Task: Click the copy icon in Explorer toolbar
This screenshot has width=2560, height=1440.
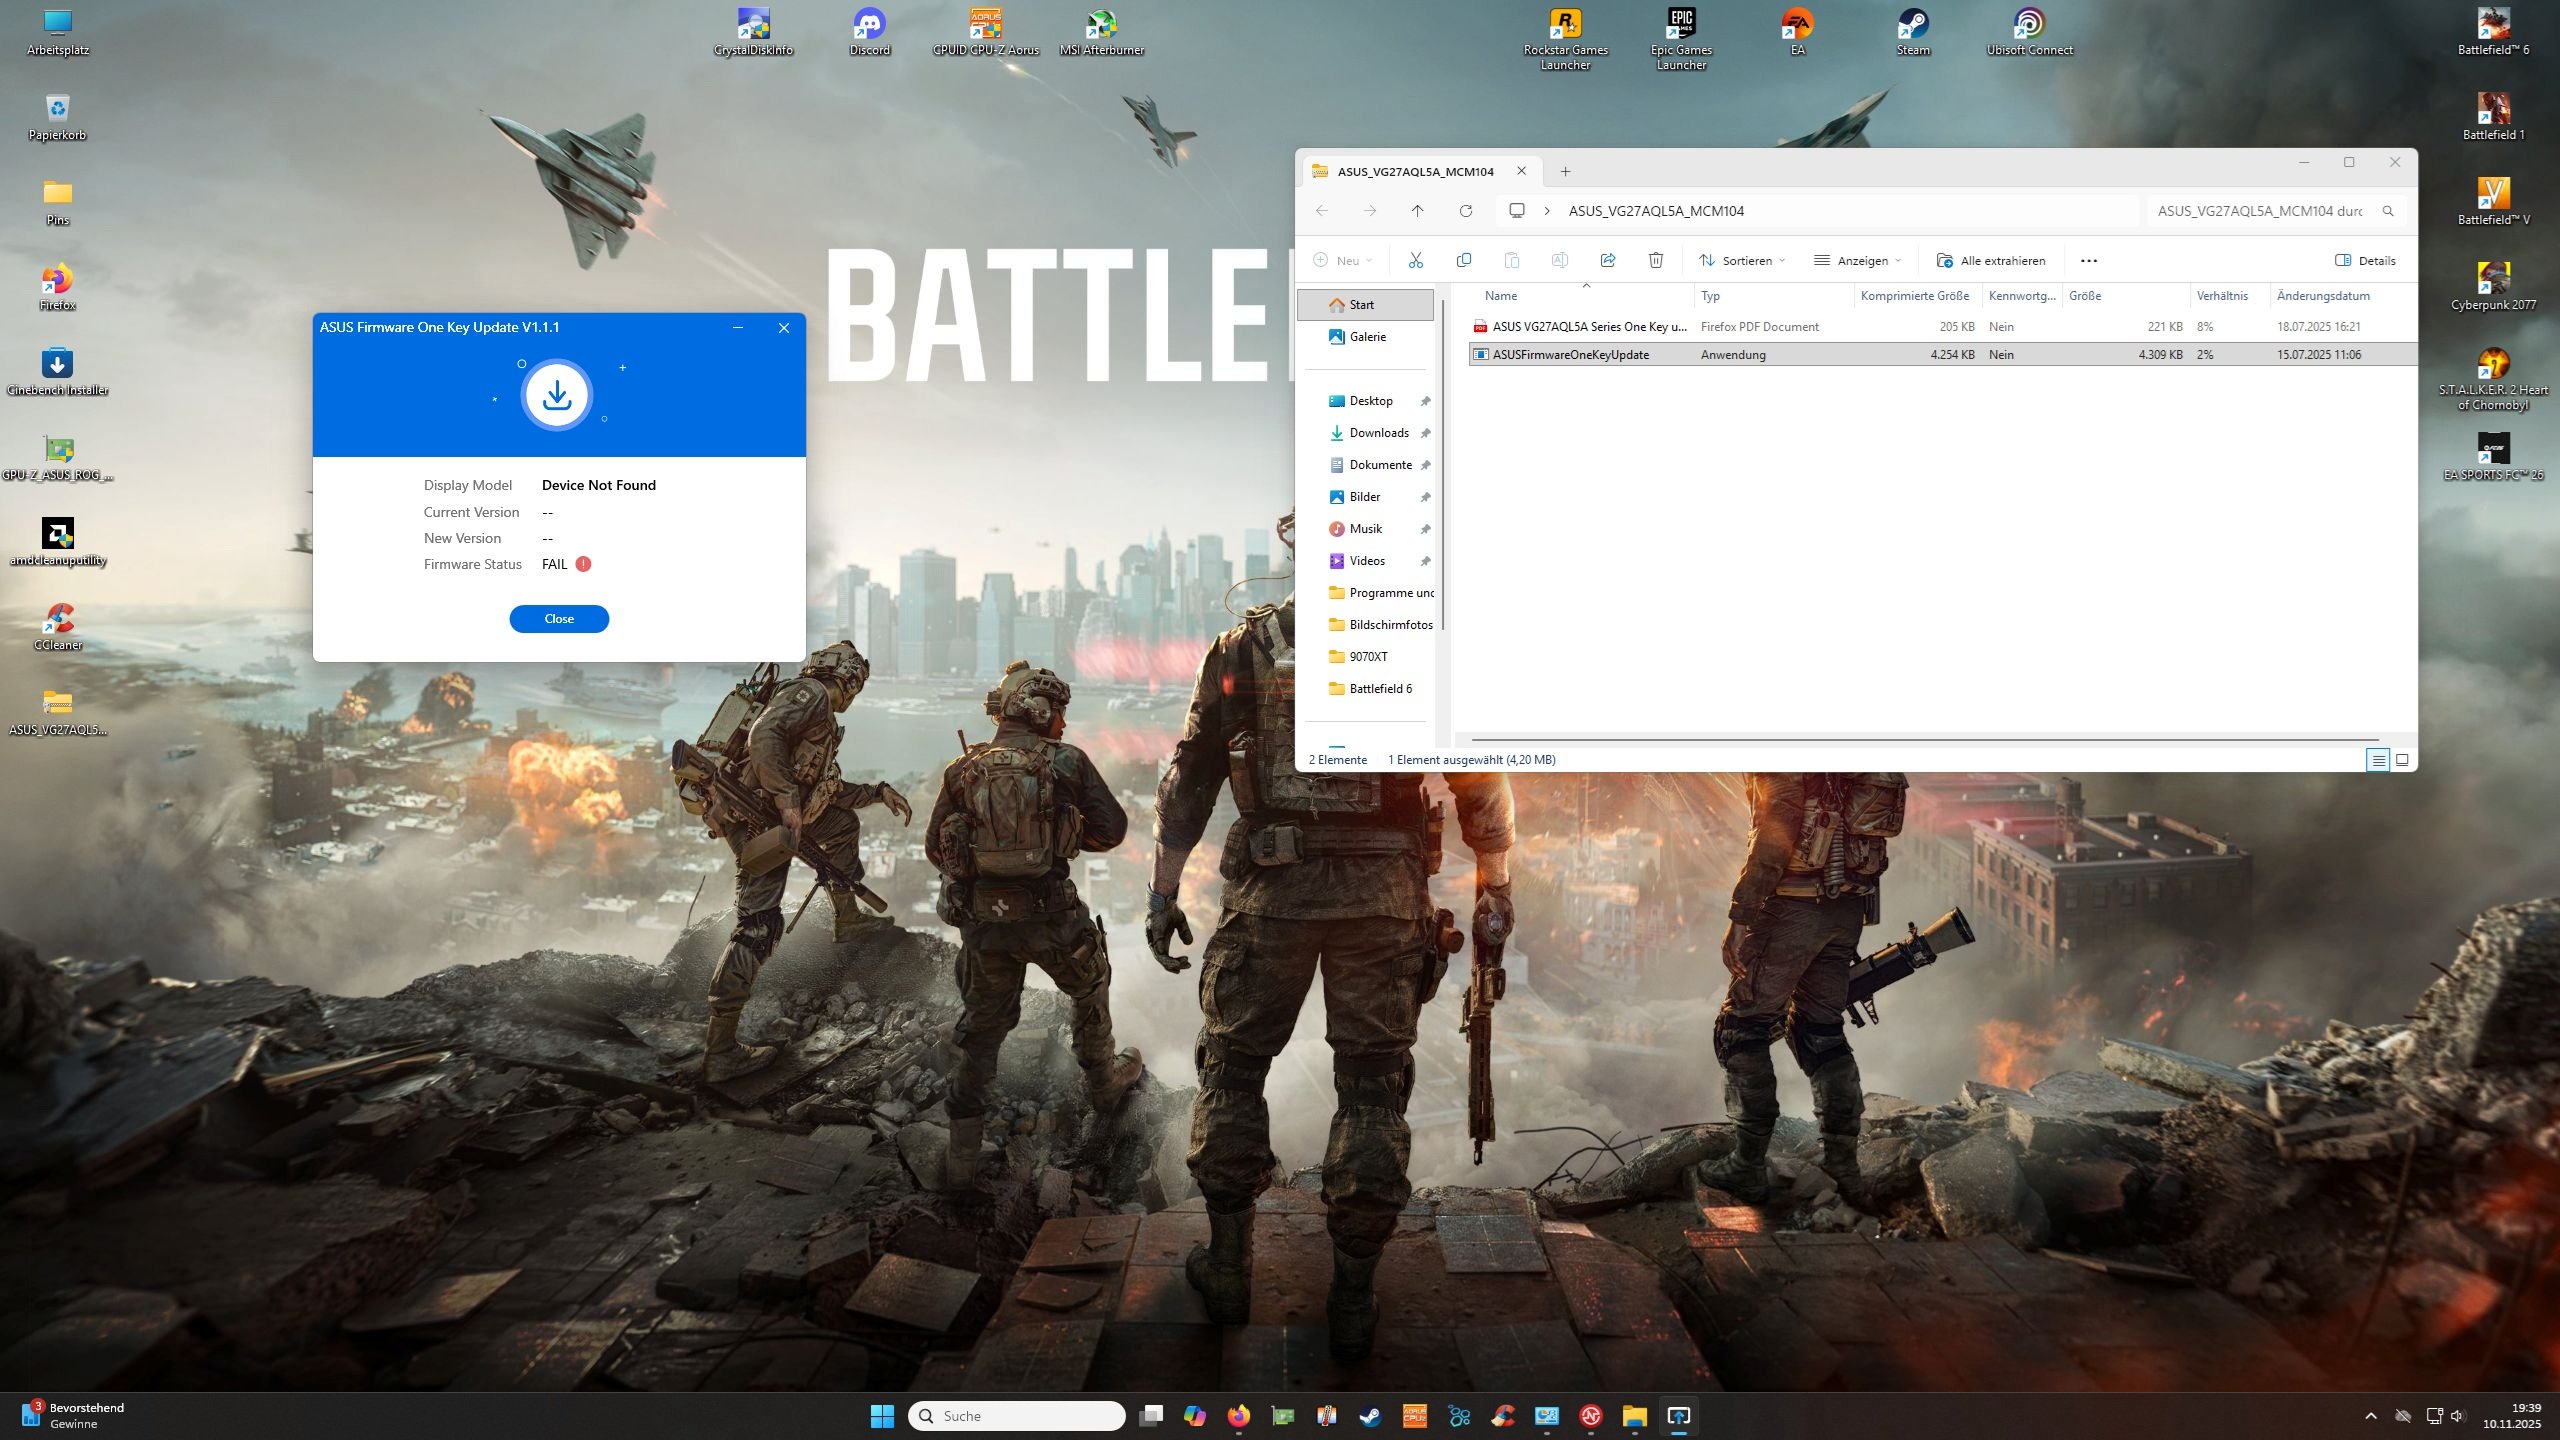Action: pos(1463,261)
